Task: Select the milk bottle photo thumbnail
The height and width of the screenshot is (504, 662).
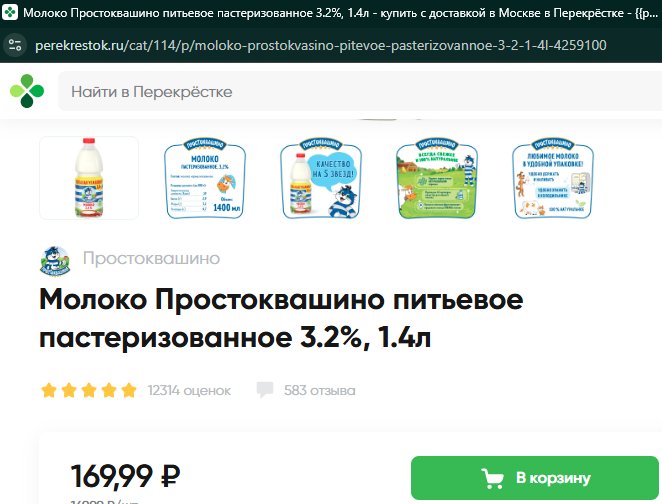Action: pos(89,178)
